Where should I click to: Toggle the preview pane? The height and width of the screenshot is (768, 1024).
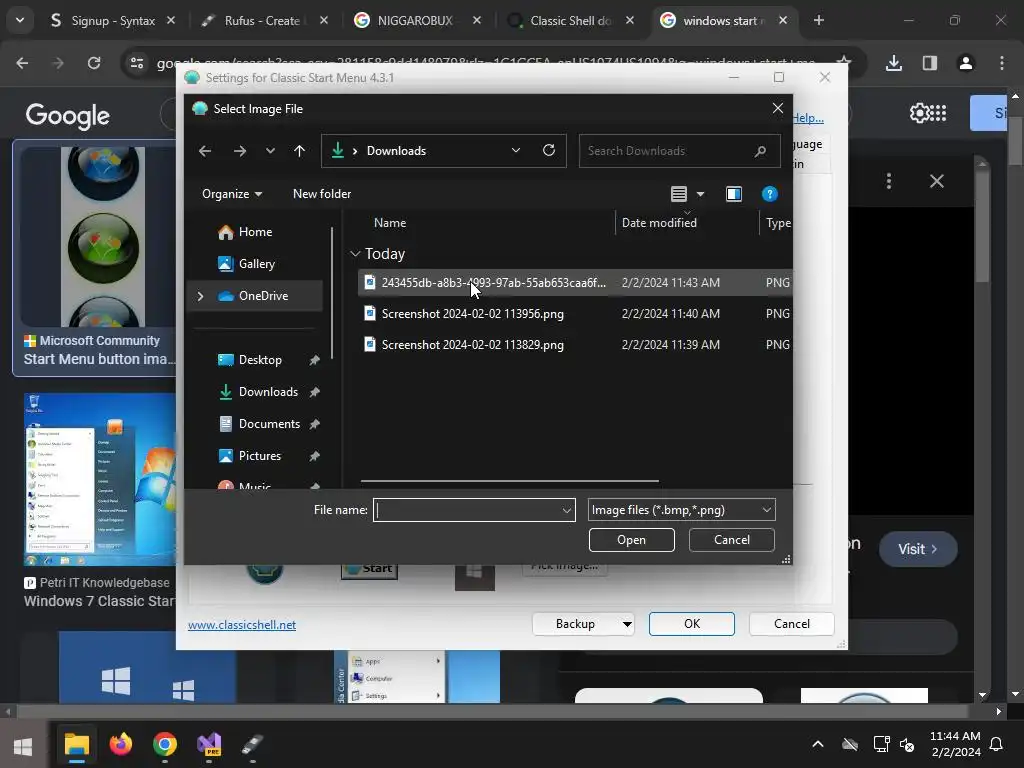coord(734,194)
